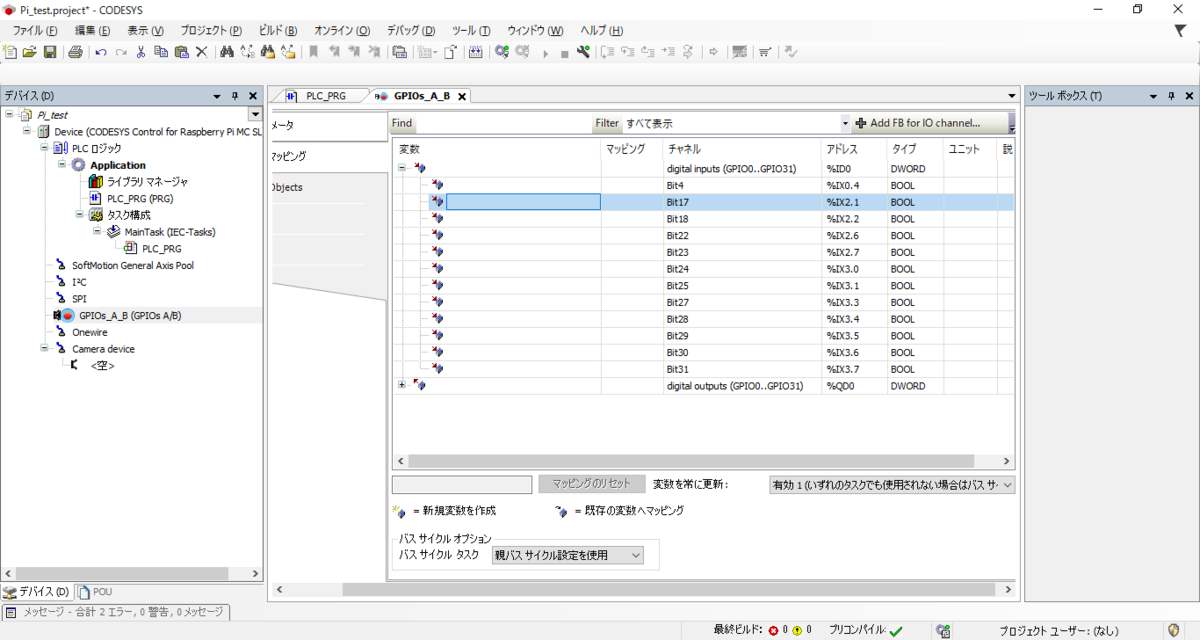Select the PLC_PRG (PRG) tree item
The image size is (1200, 640).
pos(140,199)
